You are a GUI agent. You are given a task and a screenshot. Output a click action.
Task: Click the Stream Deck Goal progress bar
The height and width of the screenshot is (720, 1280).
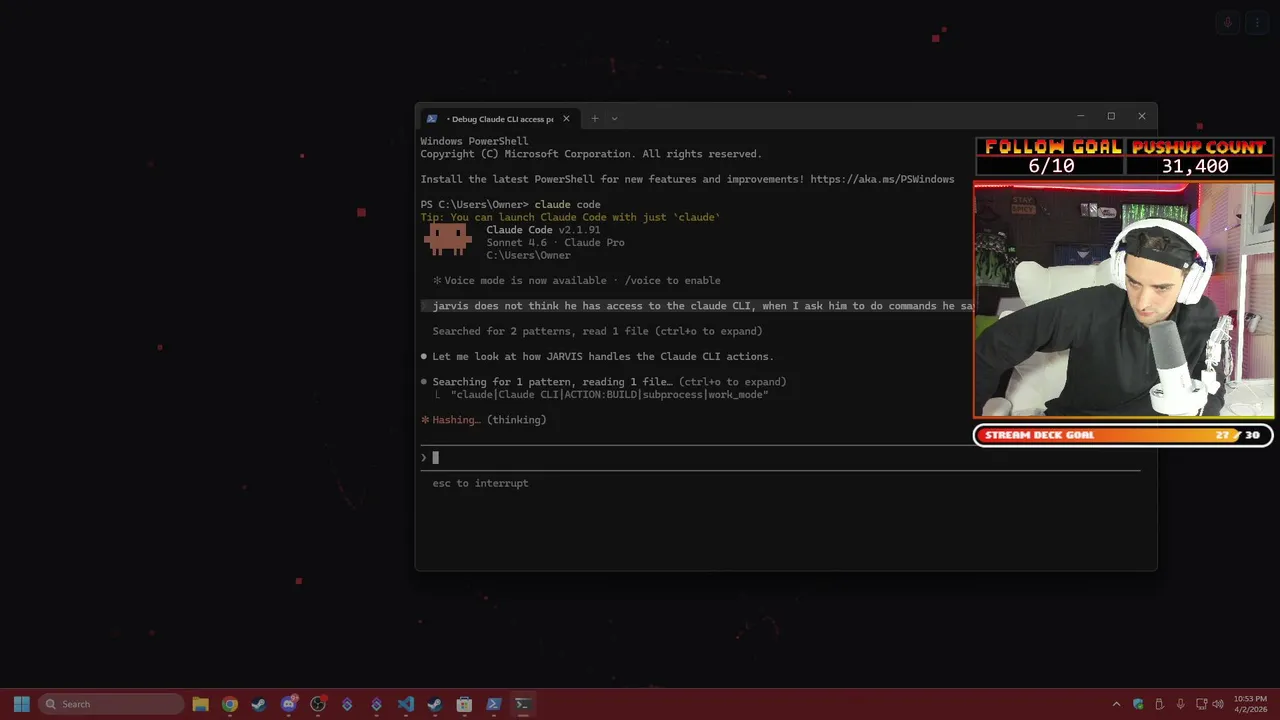(1123, 435)
